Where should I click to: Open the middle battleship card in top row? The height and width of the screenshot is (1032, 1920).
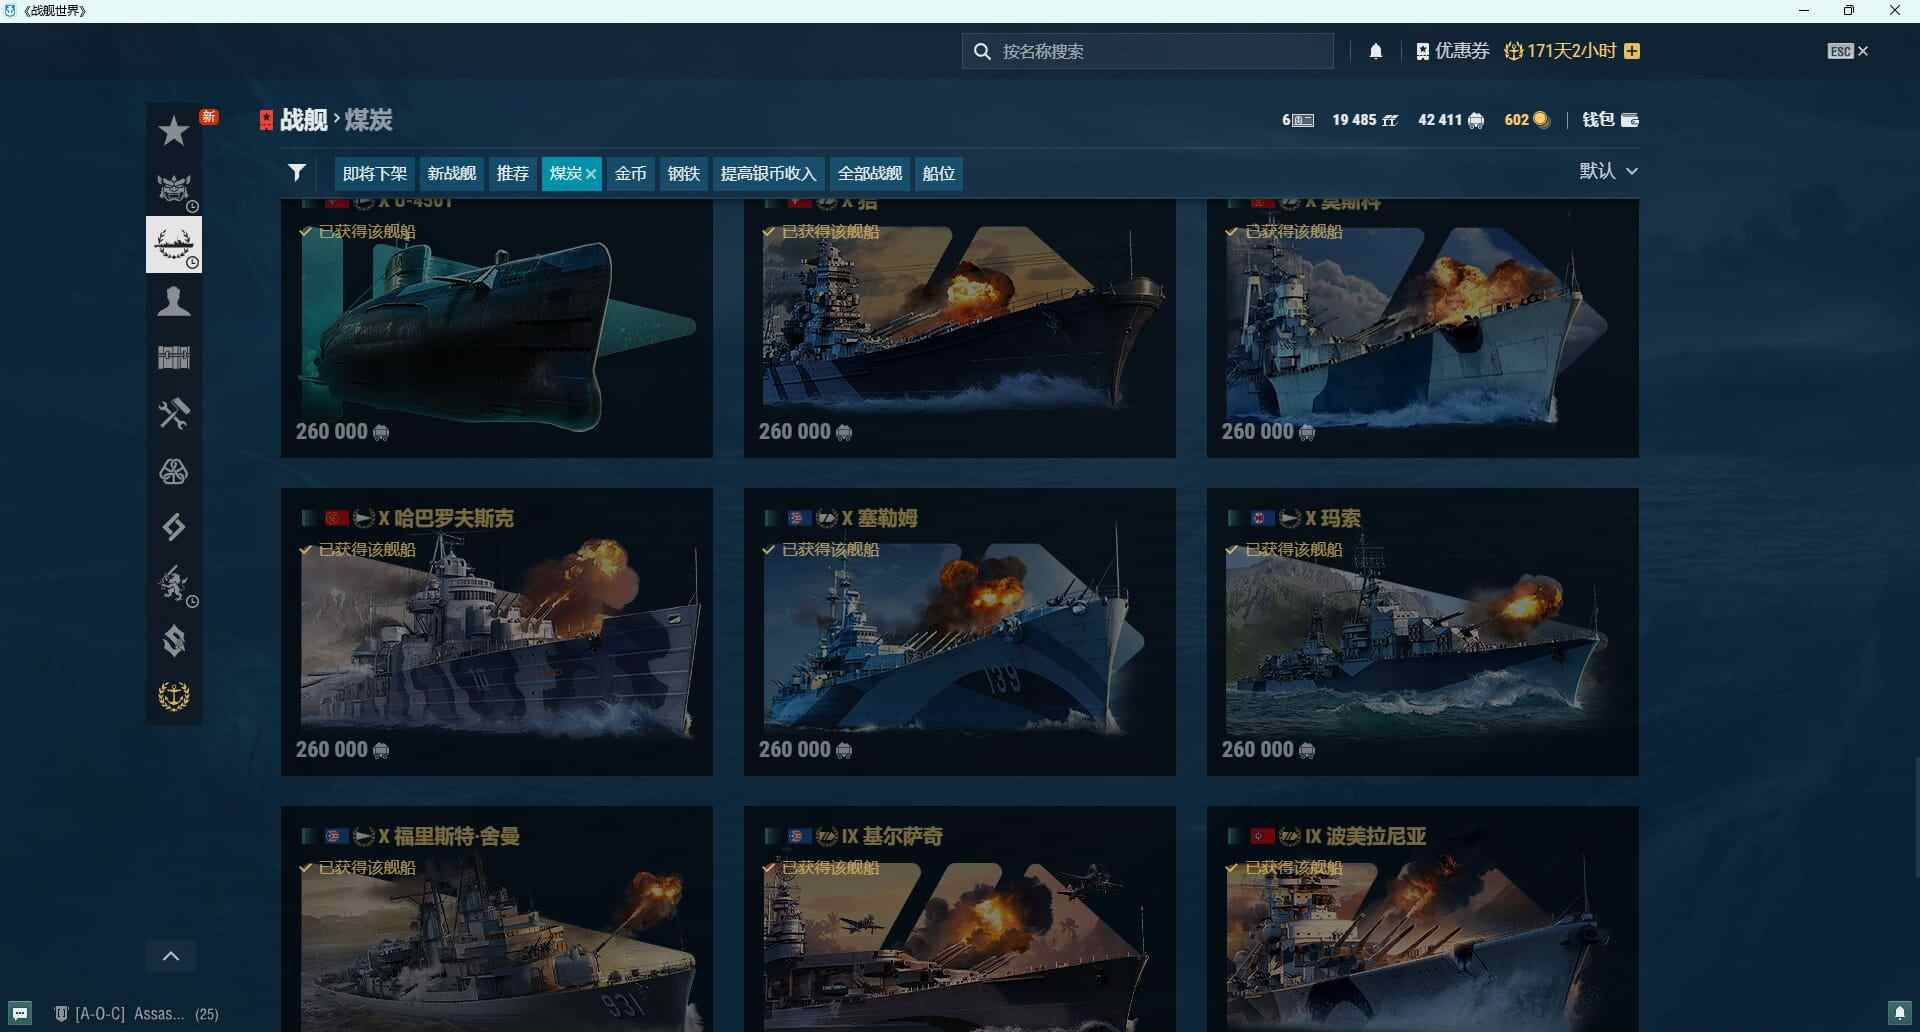(960, 328)
